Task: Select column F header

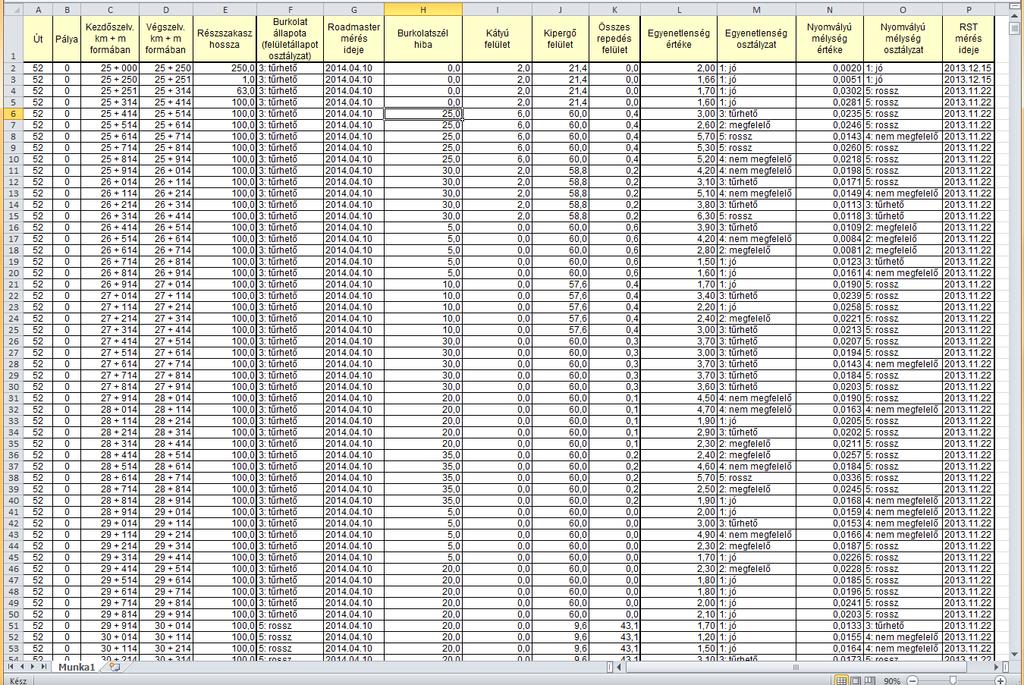Action: [x=290, y=9]
